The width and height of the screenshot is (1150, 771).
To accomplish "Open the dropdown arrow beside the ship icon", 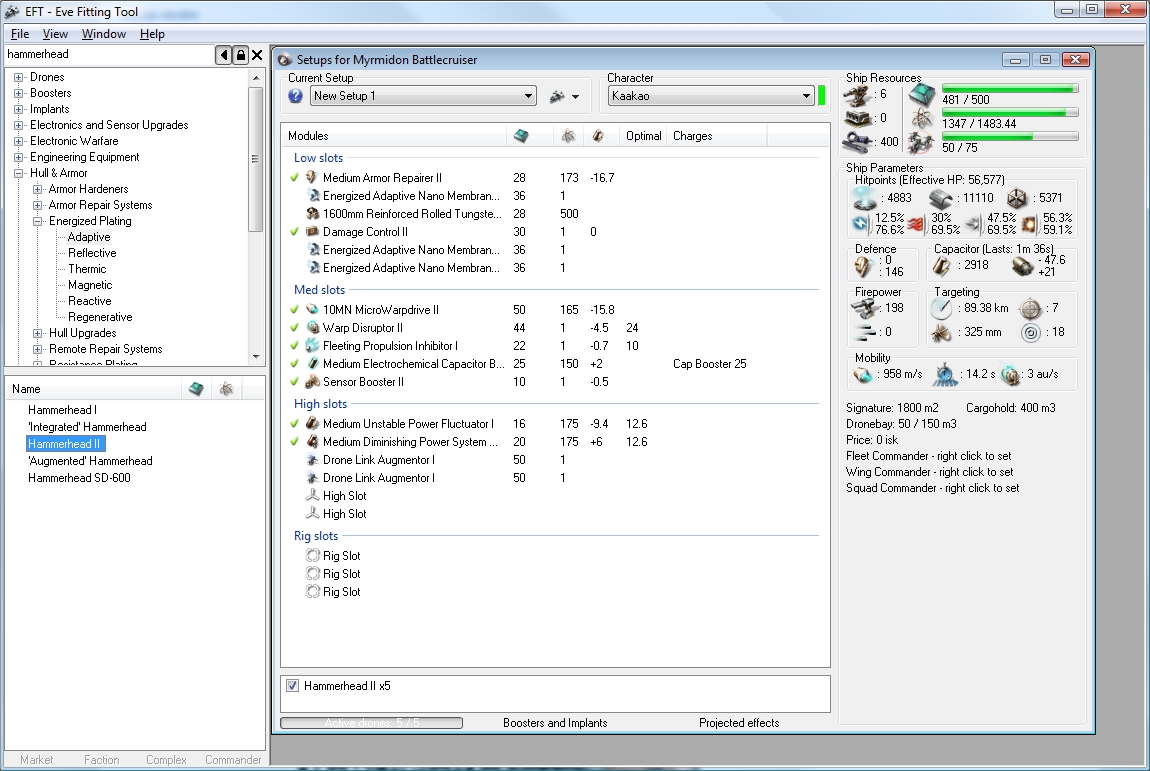I will coord(576,97).
